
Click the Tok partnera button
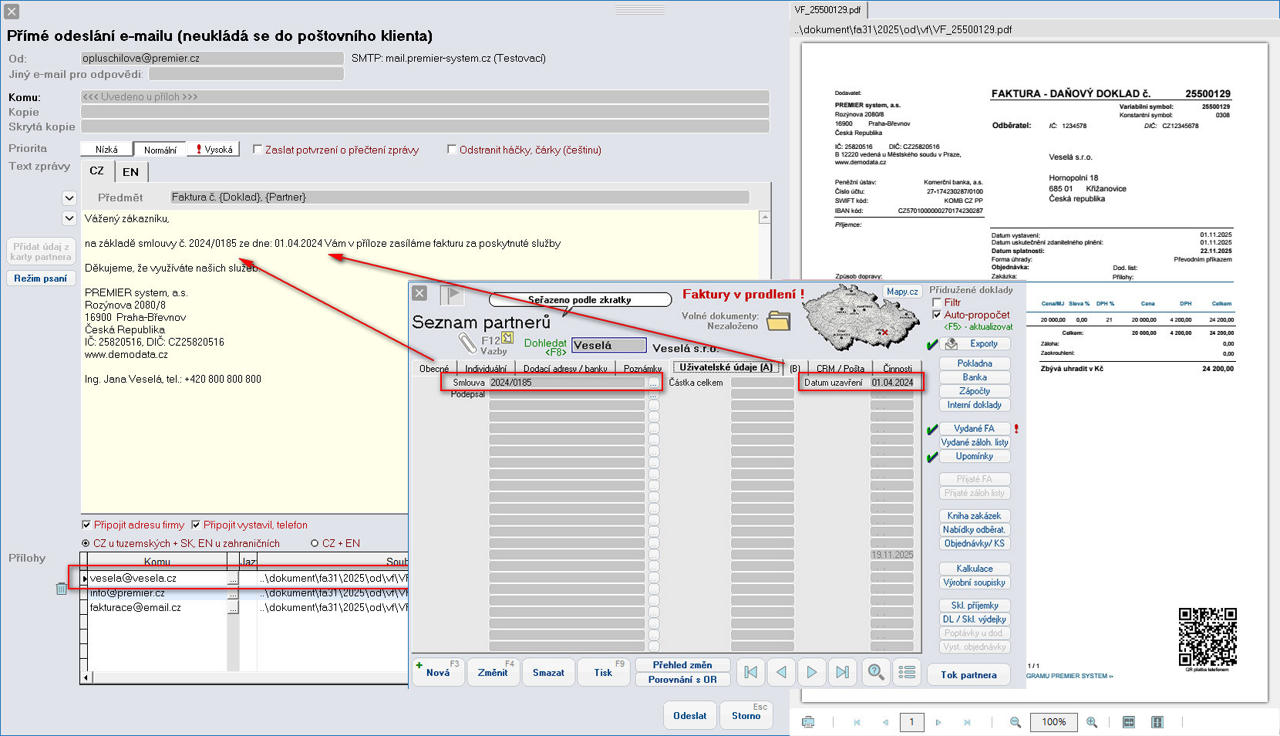pyautogui.click(x=968, y=674)
